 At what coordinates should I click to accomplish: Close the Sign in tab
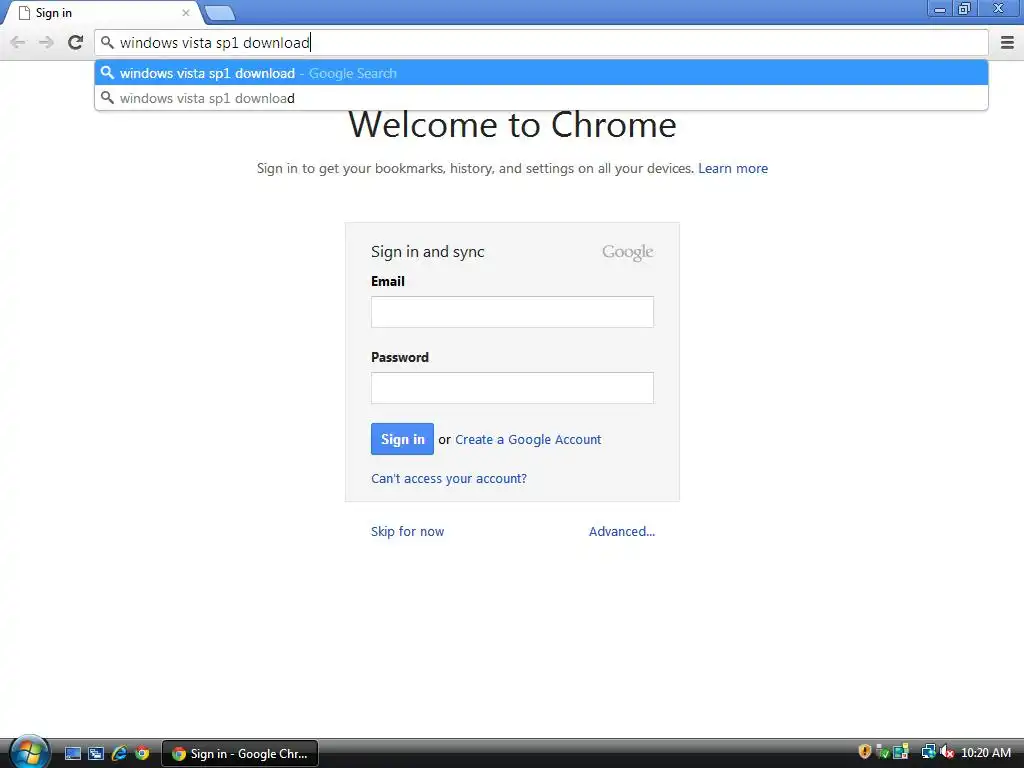tap(185, 13)
